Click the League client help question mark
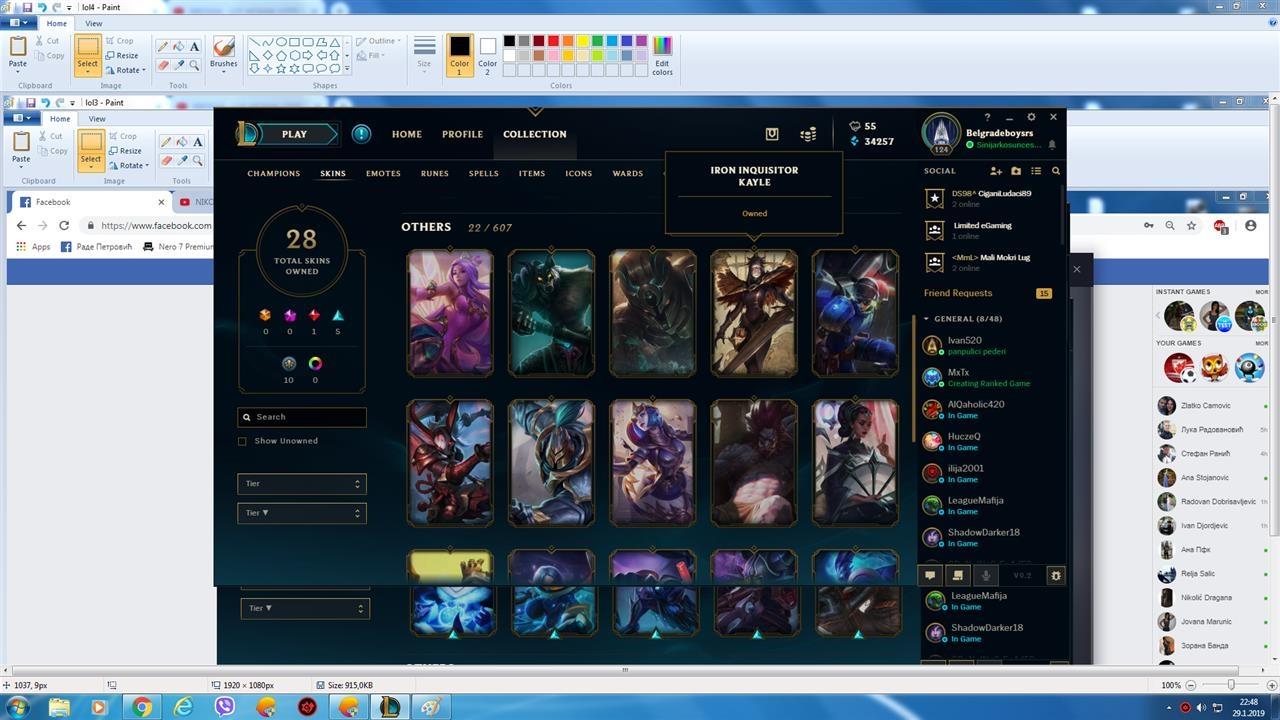1280x720 pixels. coord(987,117)
